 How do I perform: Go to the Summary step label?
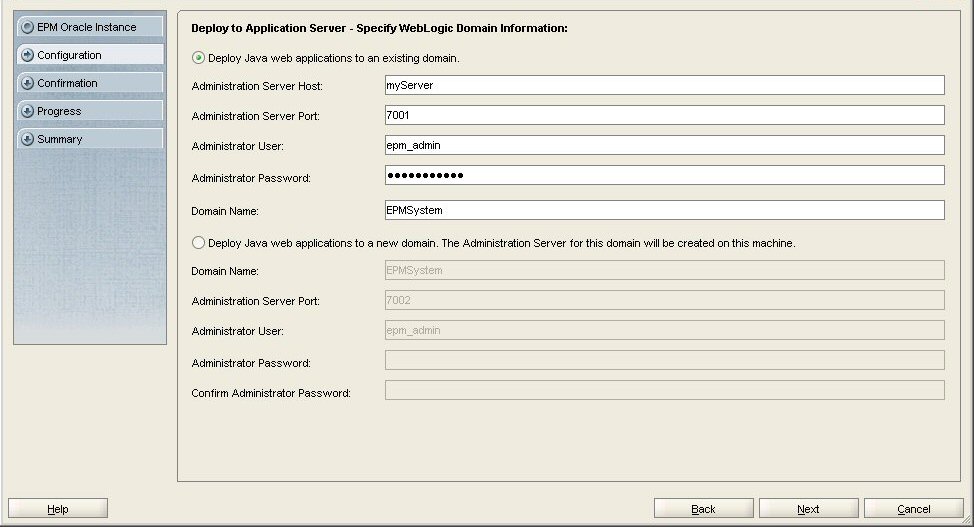tap(60, 139)
